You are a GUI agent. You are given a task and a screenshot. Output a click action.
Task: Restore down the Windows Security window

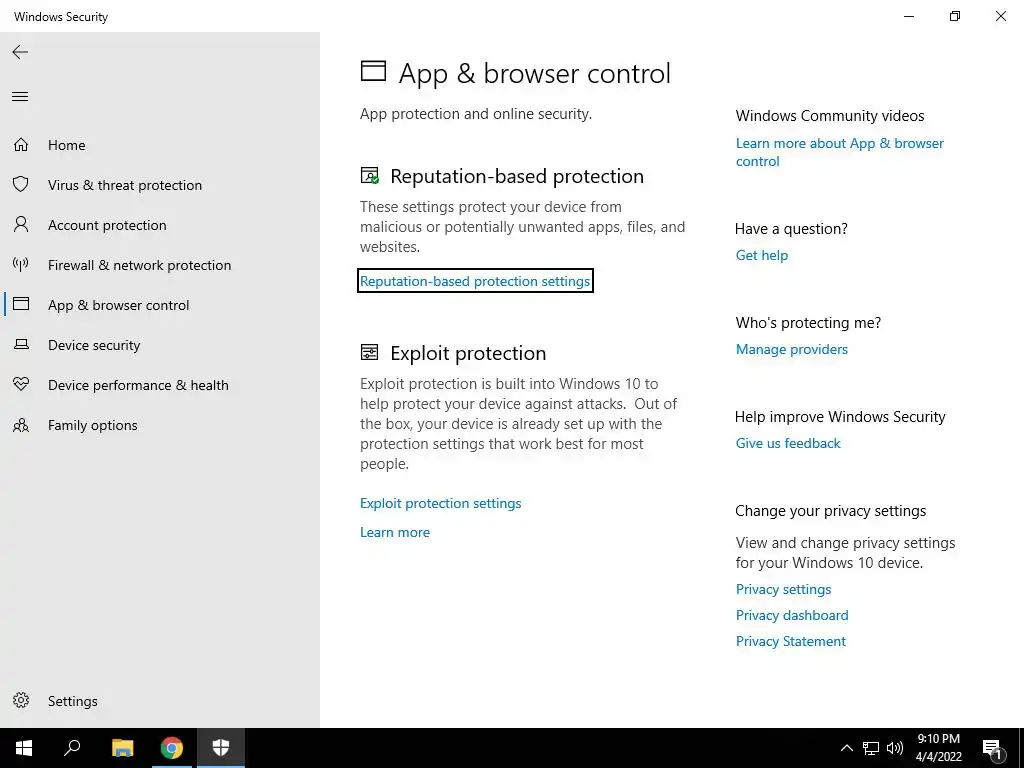955,16
